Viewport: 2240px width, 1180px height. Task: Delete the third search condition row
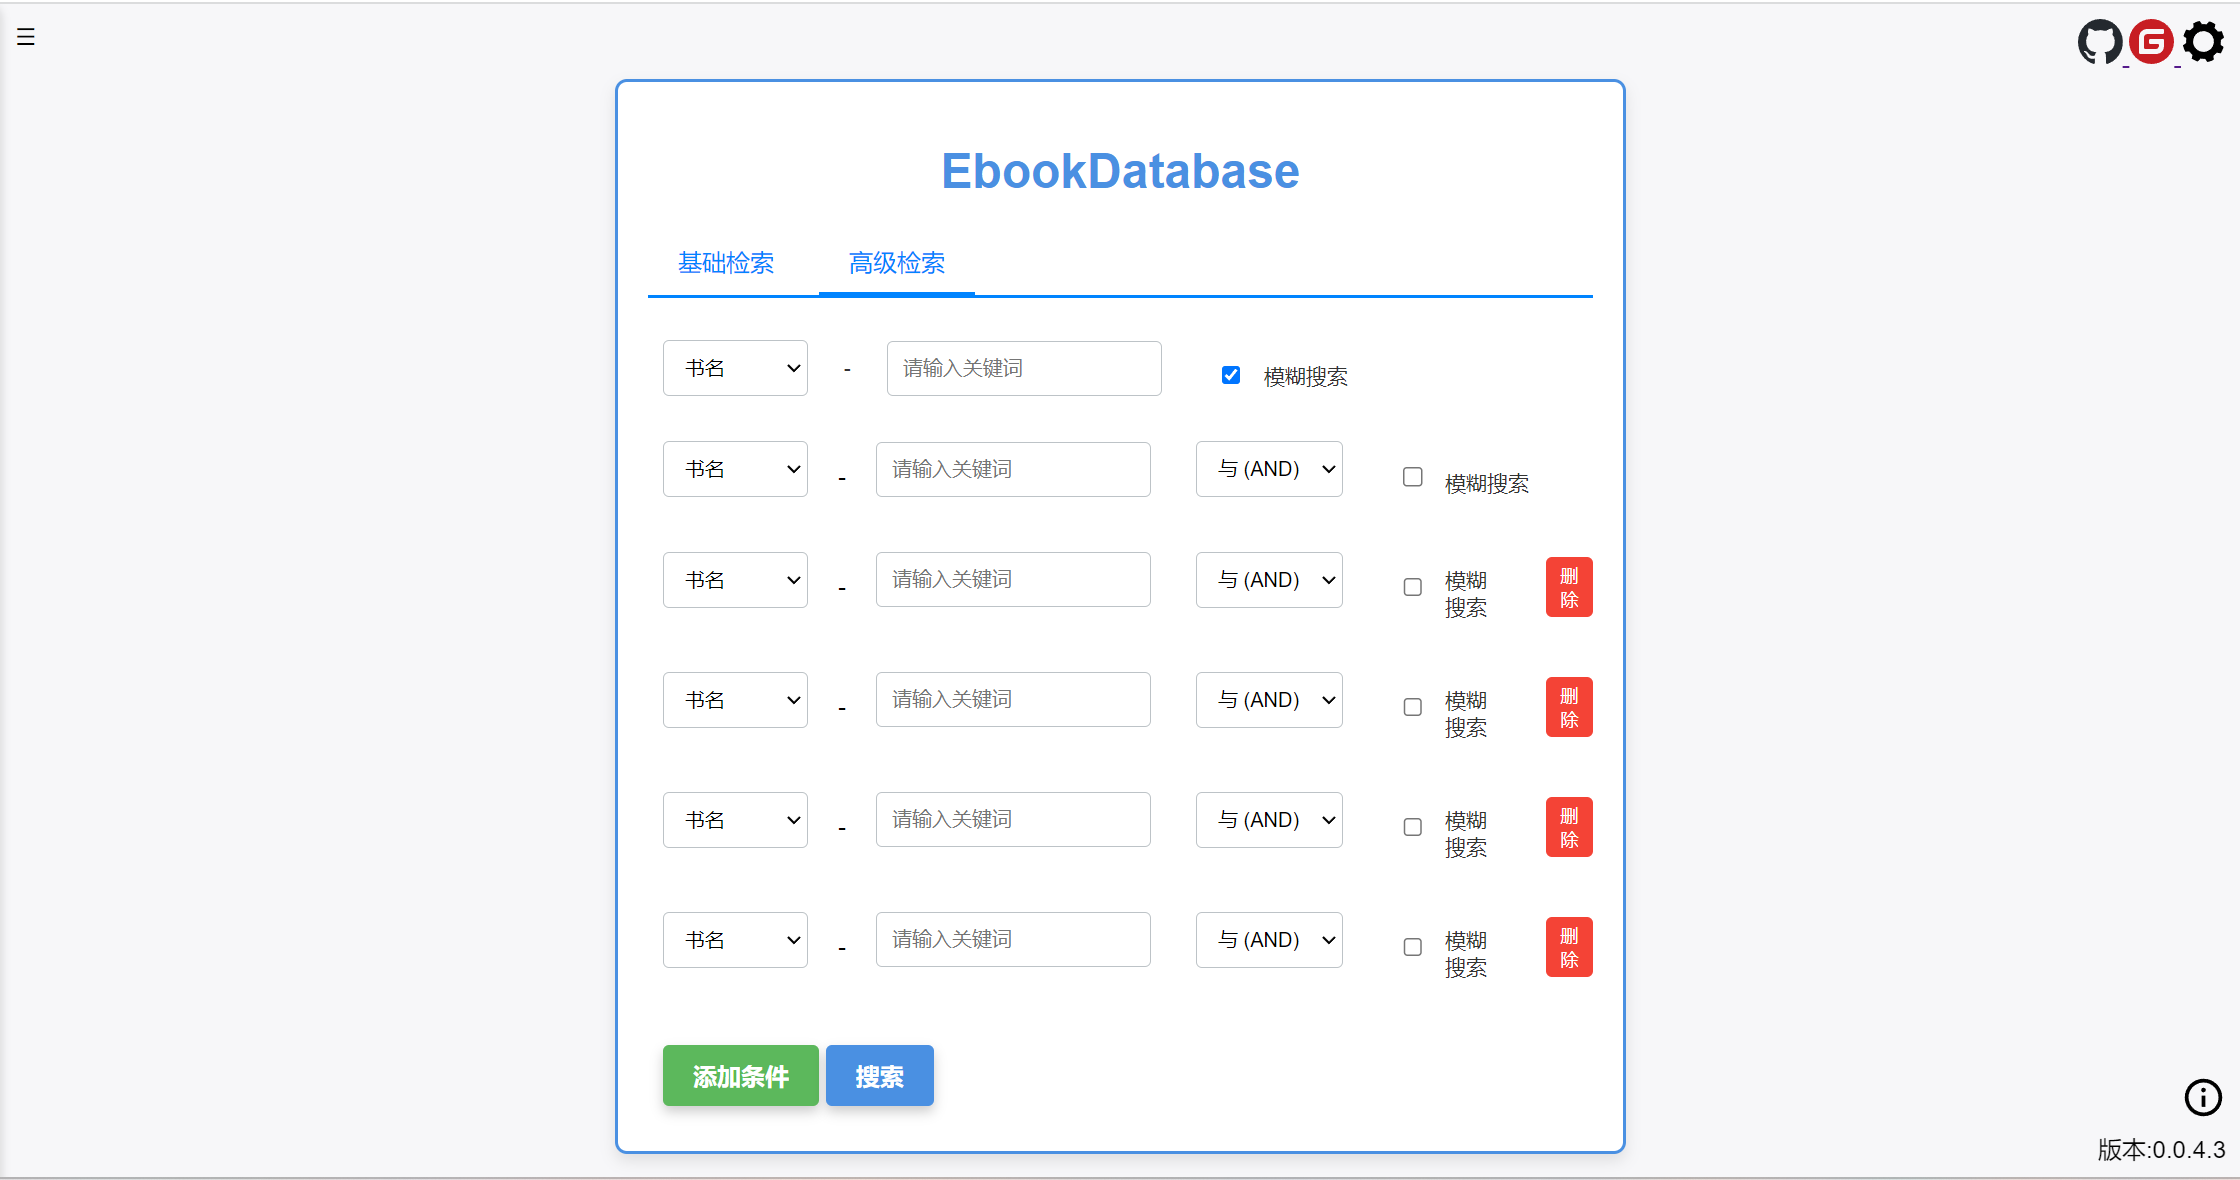[1568, 587]
